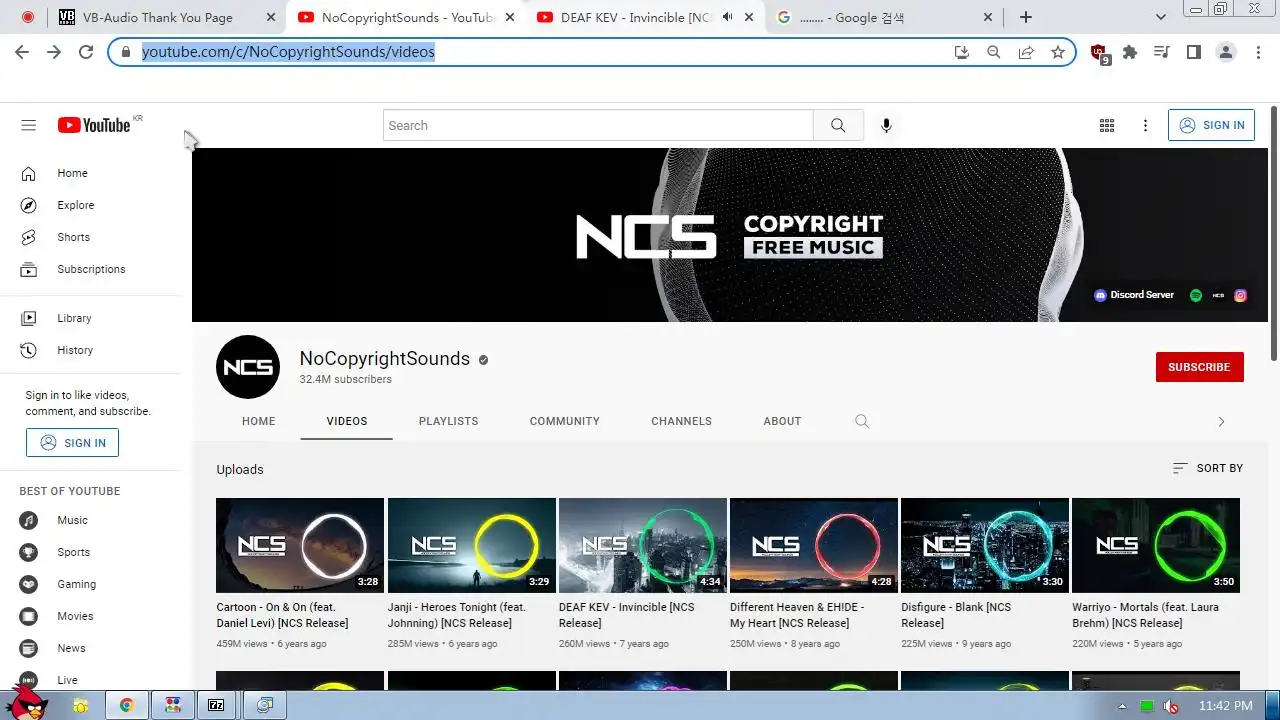Screen dimensions: 1280x720
Task: Click SIGN IN in the sidebar
Action: click(x=72, y=443)
